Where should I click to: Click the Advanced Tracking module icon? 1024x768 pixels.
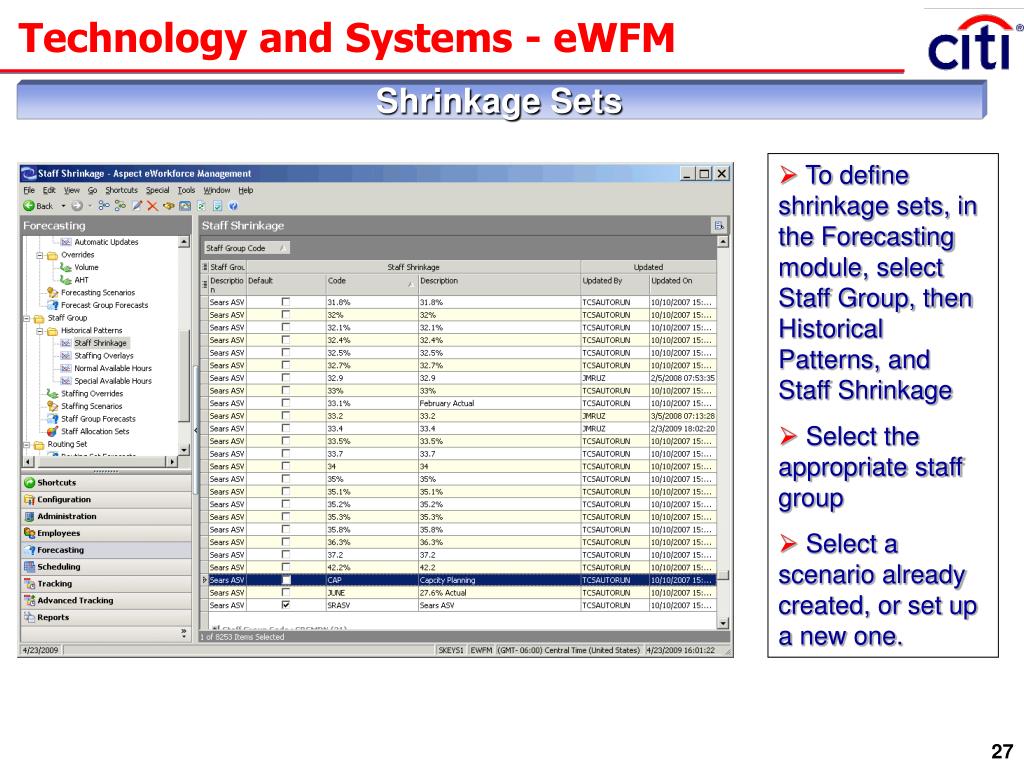(x=29, y=601)
